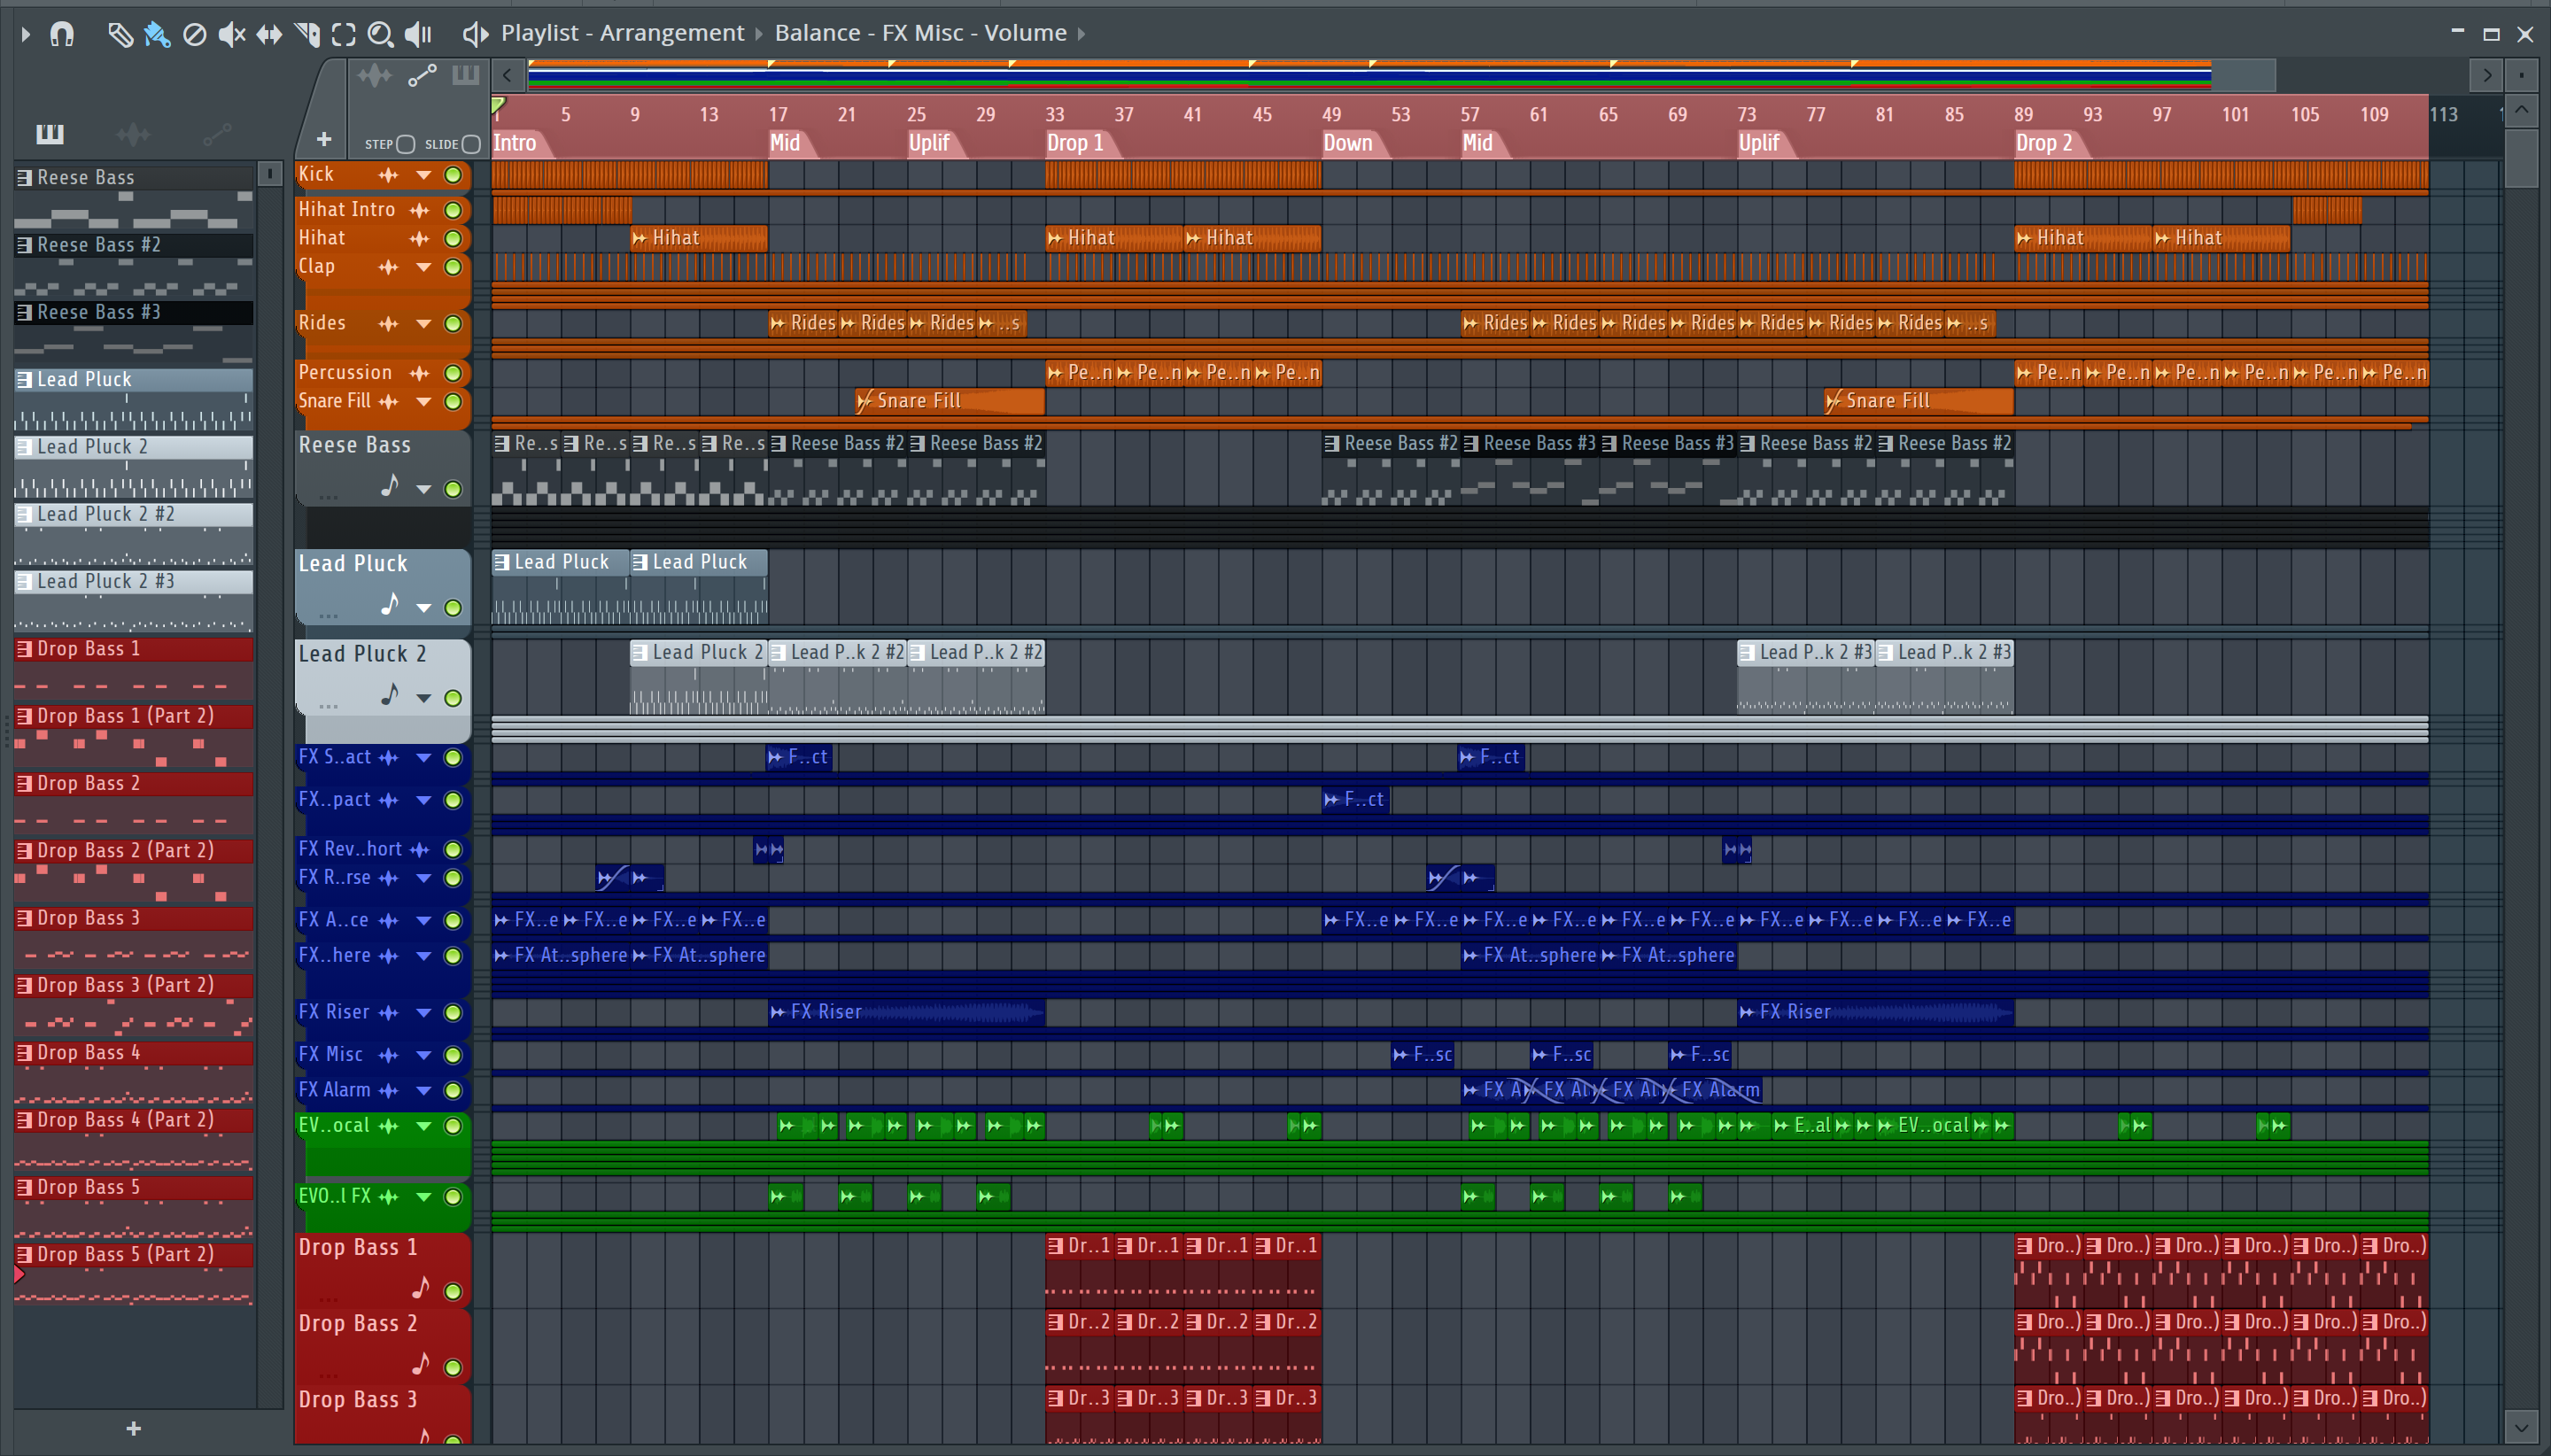This screenshot has height=1456, width=2551.
Task: Select the Select tool
Action: [x=343, y=34]
